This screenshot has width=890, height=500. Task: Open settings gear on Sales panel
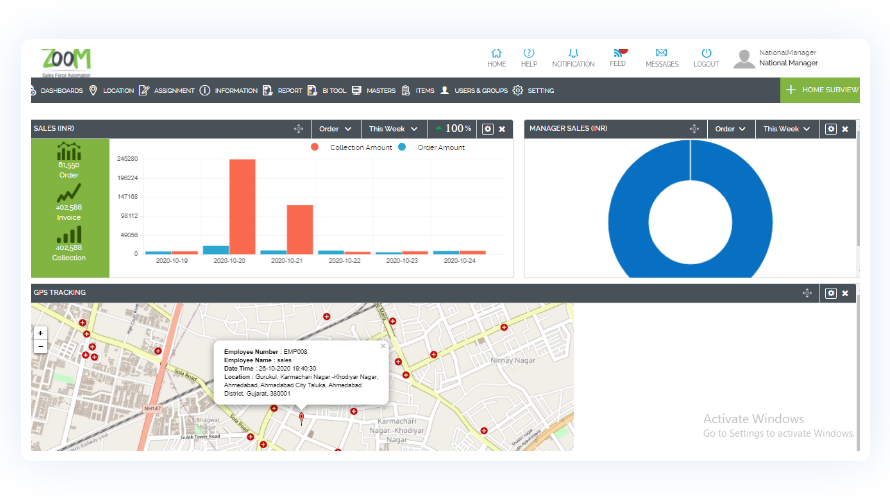[488, 129]
